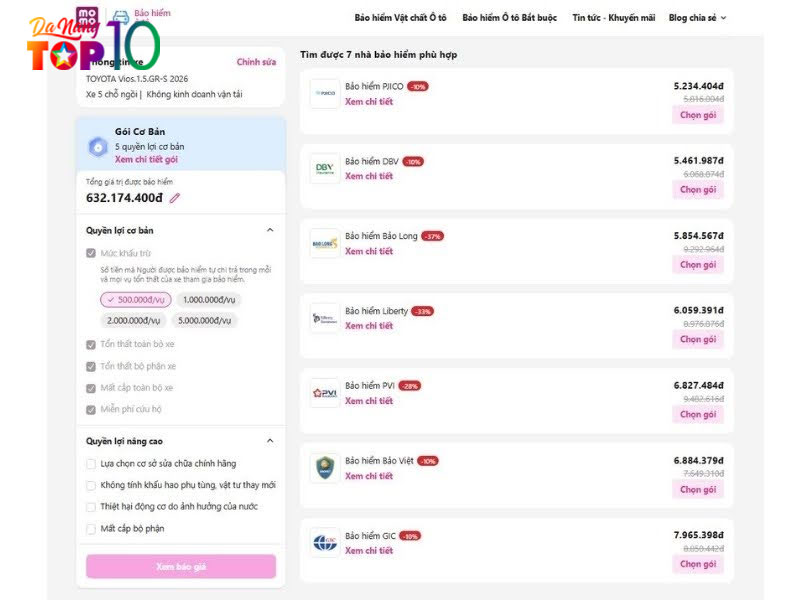Open Xem chi tiết for Bảo hiểm Bảo Long
Viewport: 800px width, 600px height.
(x=369, y=251)
